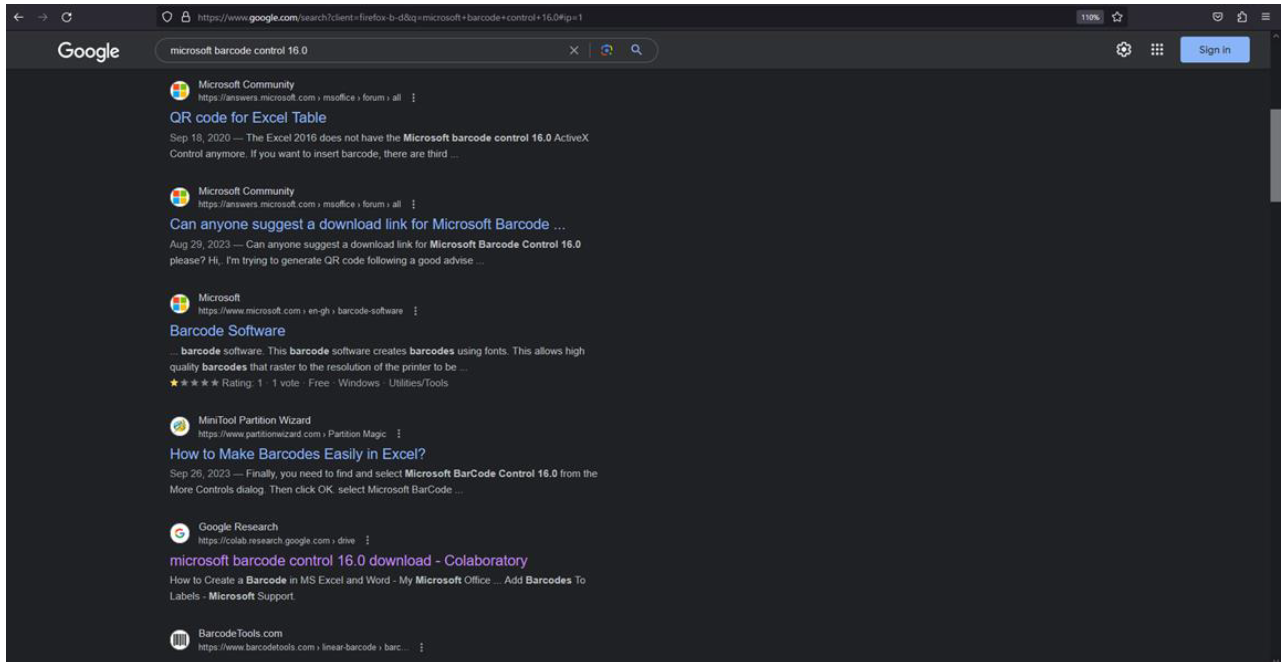This screenshot has width=1287, height=669.
Task: Click the magnifier search icon
Action: tap(635, 50)
